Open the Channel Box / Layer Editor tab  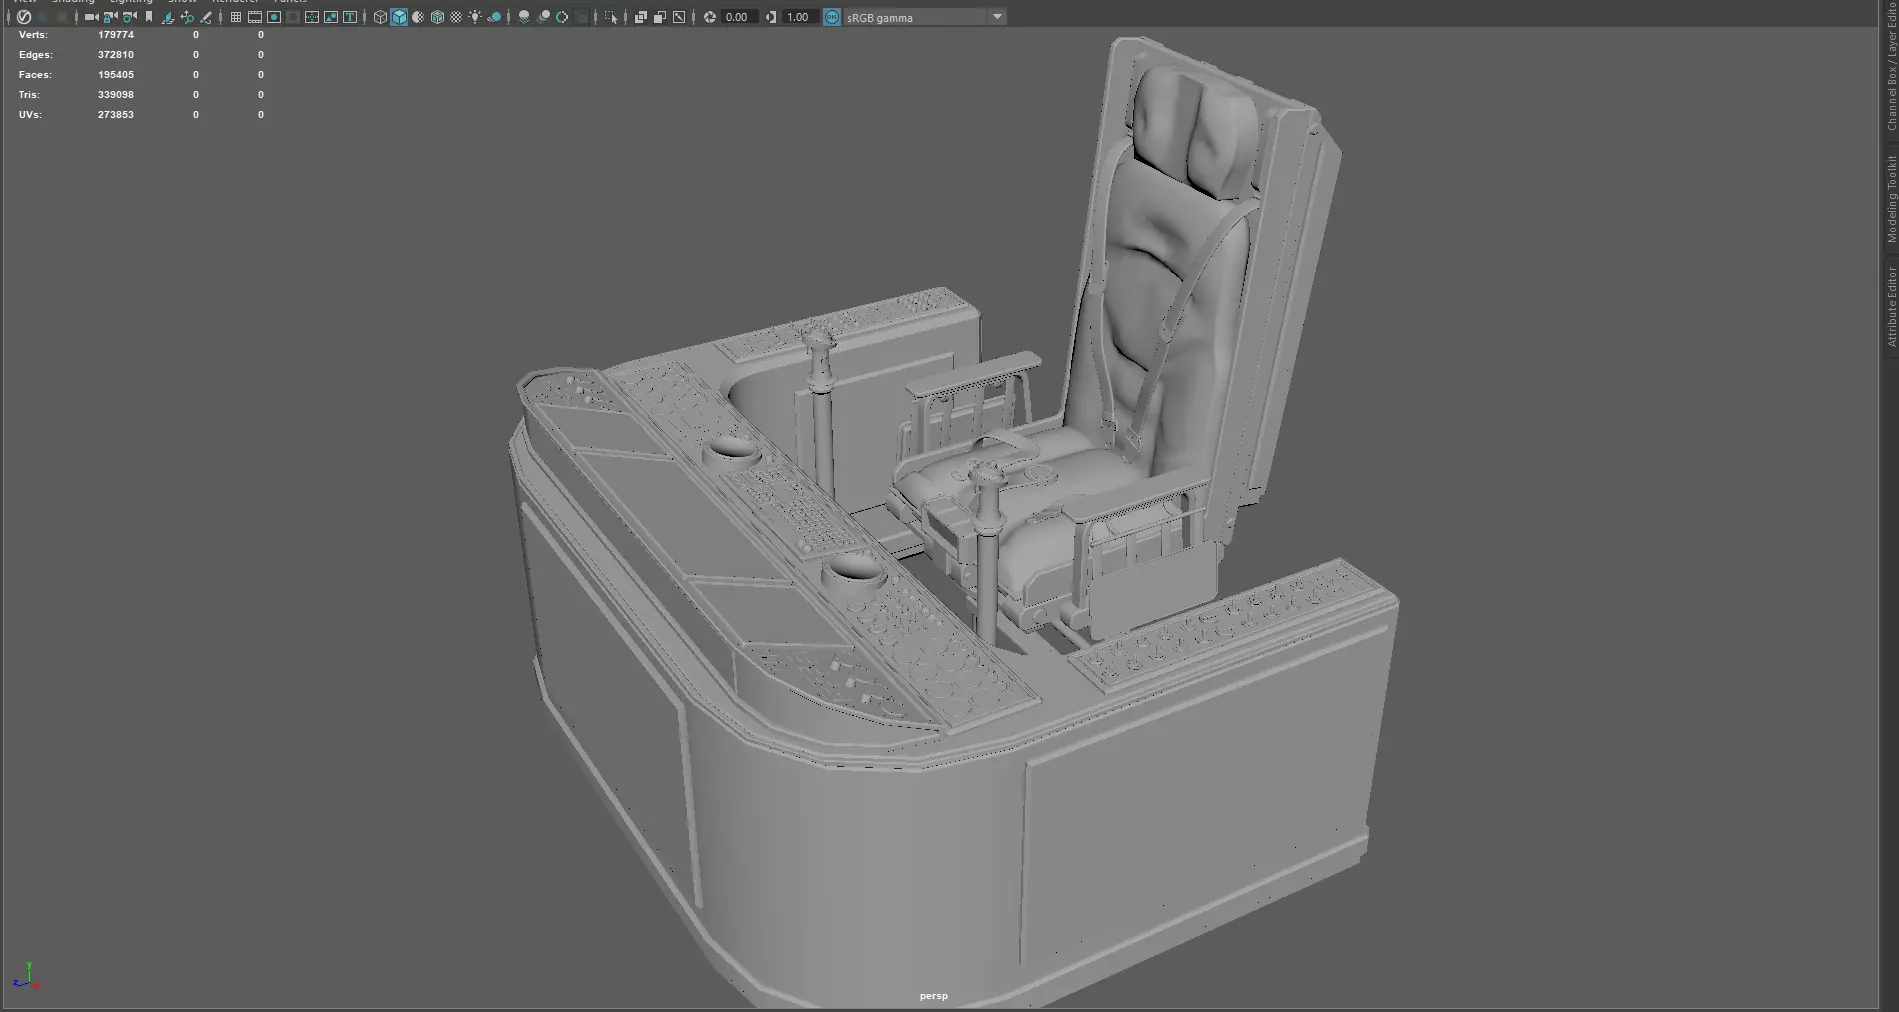[x=1891, y=66]
